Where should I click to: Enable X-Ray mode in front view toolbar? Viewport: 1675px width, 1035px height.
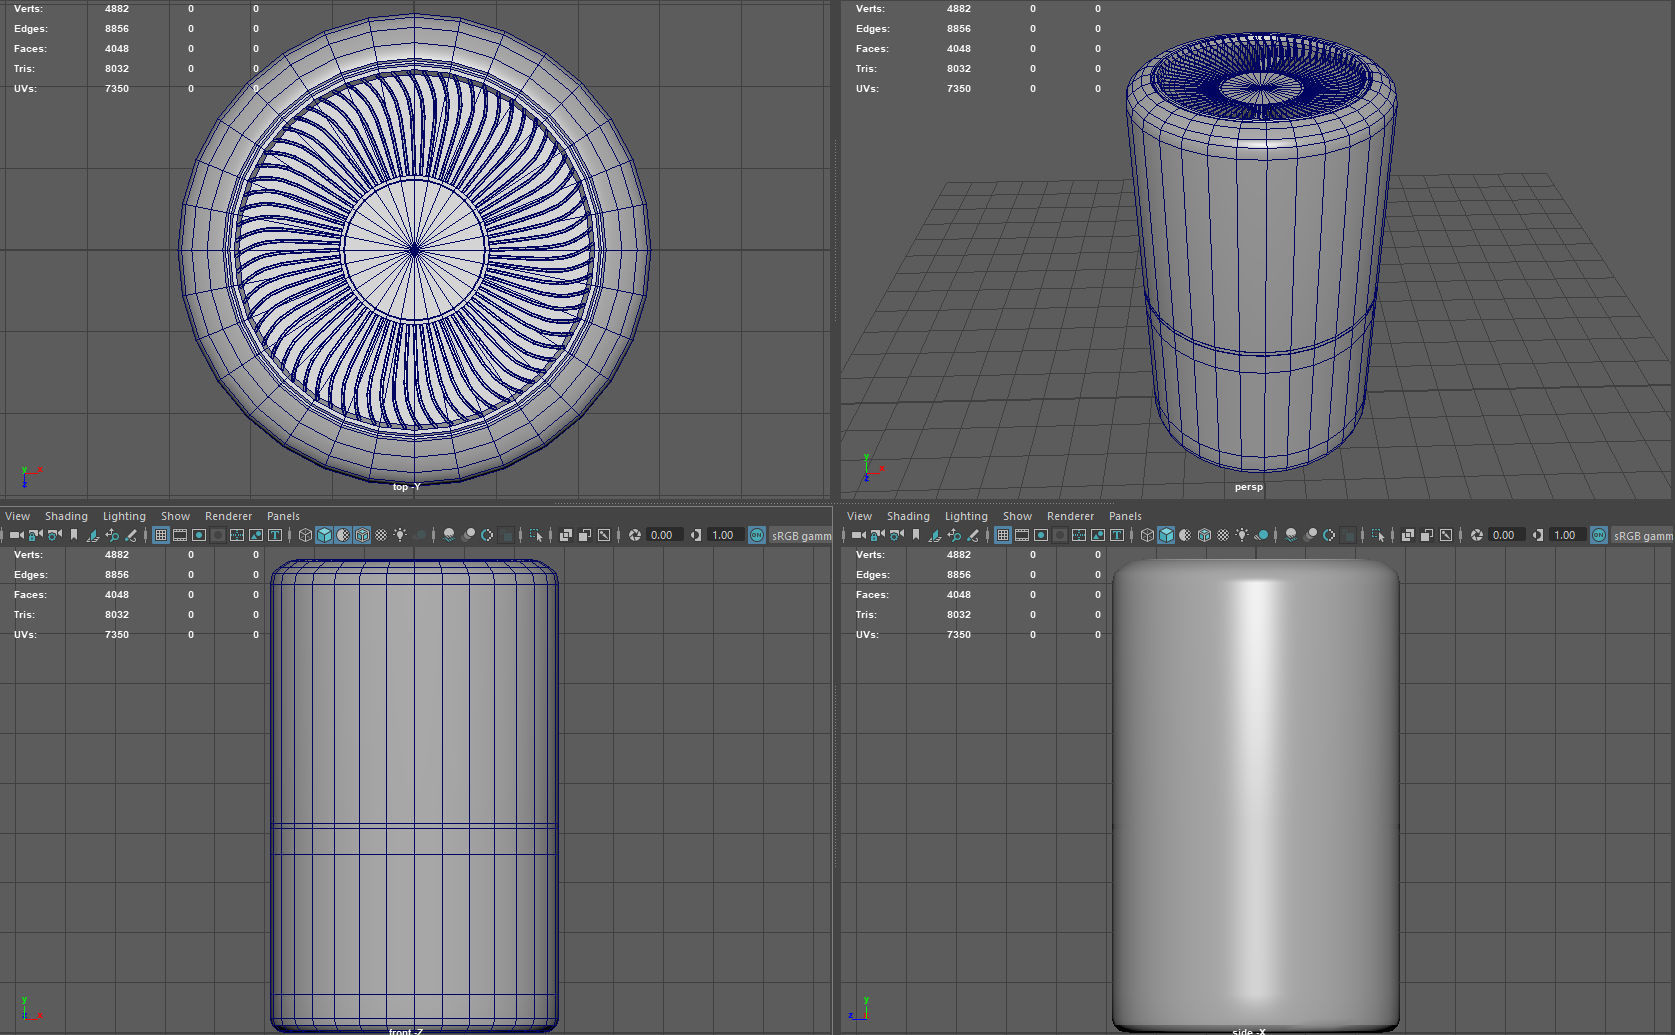pos(565,535)
